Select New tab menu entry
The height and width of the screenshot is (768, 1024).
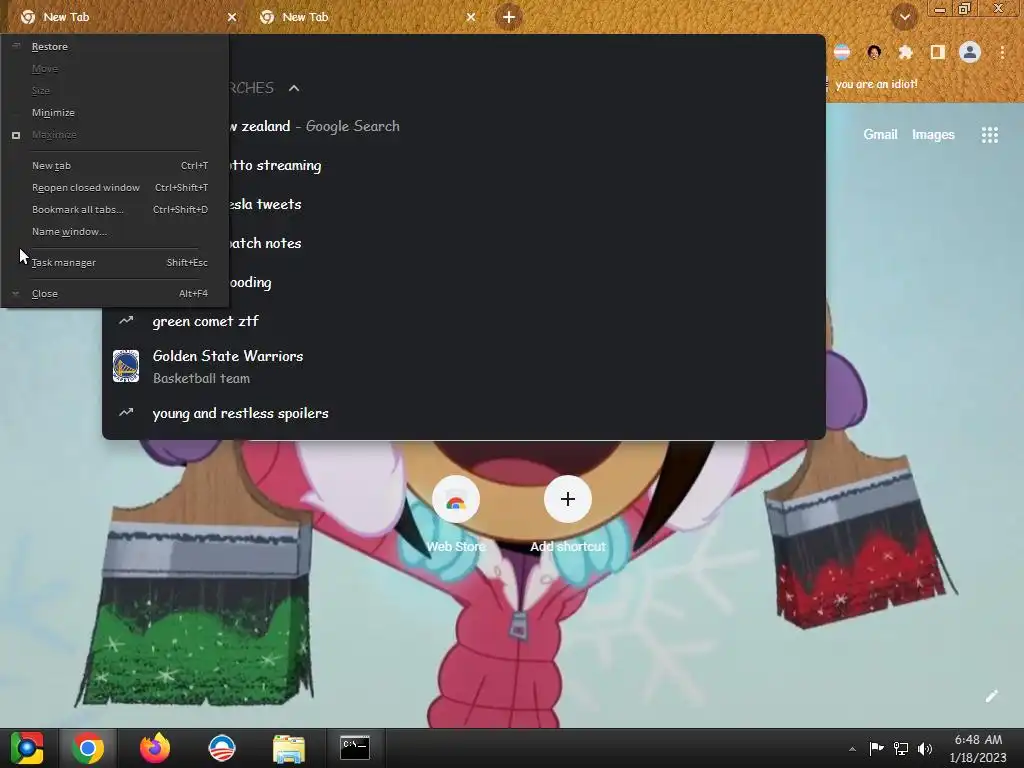pos(115,165)
